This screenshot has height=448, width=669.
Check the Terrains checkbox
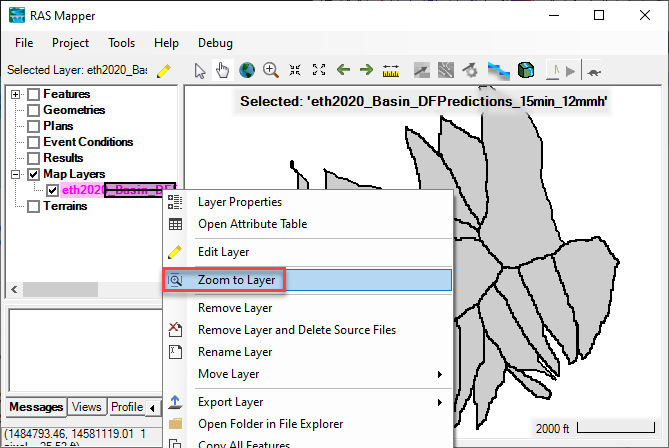click(34, 206)
